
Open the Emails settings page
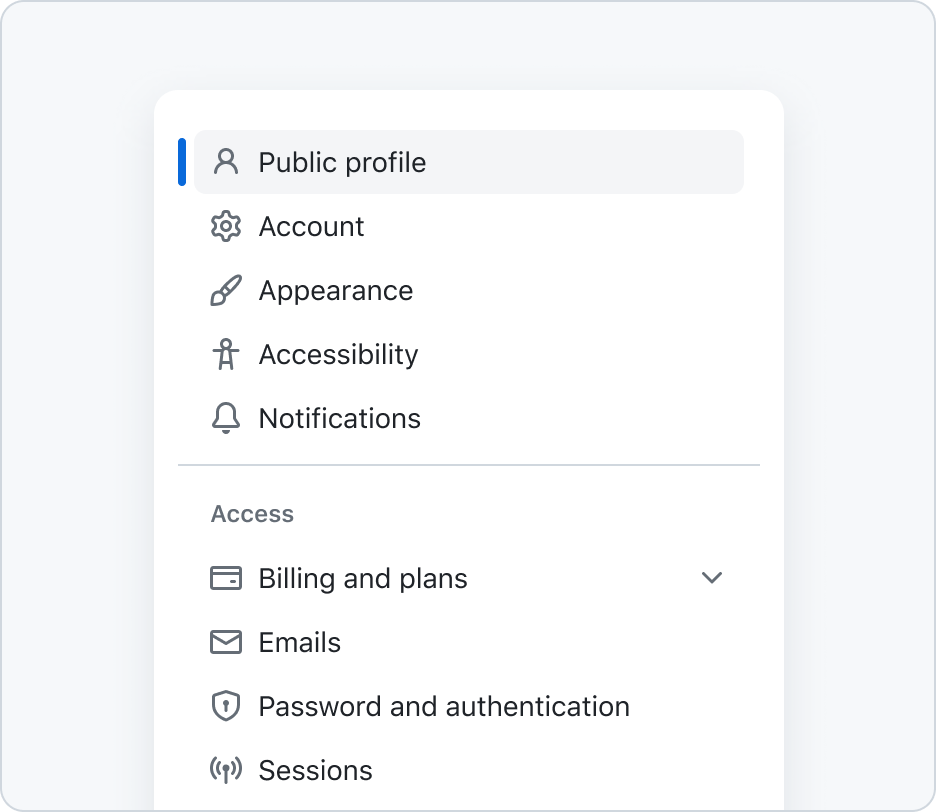coord(469,642)
